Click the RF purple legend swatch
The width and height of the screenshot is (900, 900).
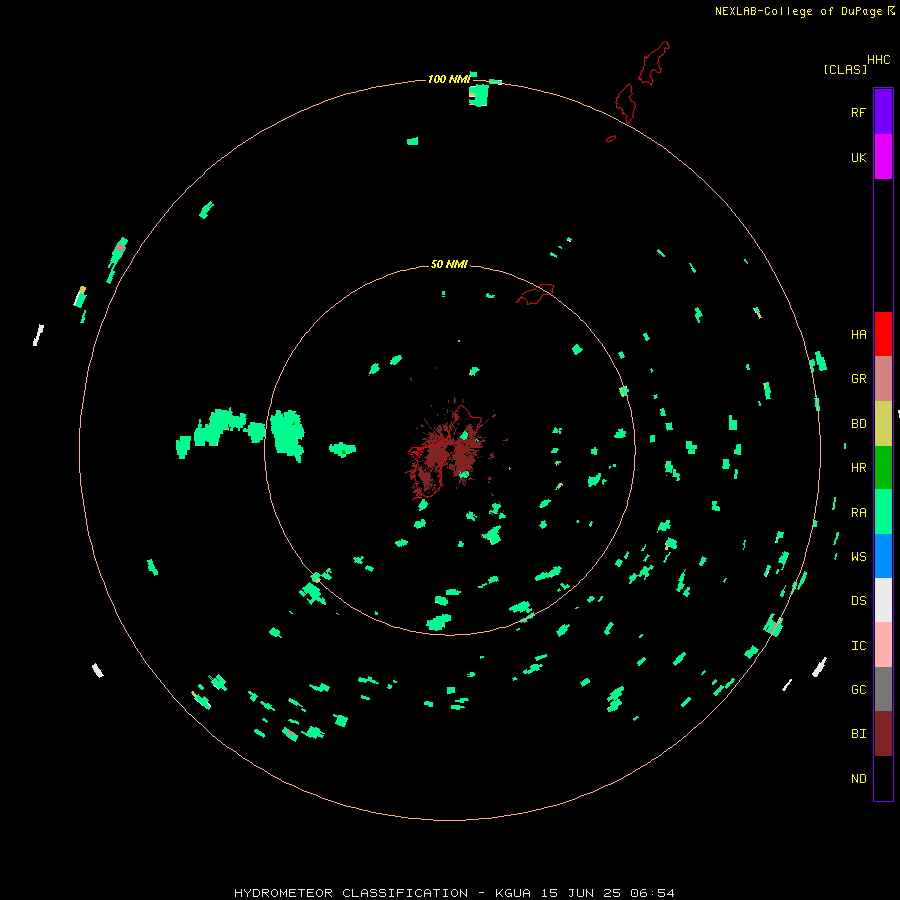pos(883,112)
